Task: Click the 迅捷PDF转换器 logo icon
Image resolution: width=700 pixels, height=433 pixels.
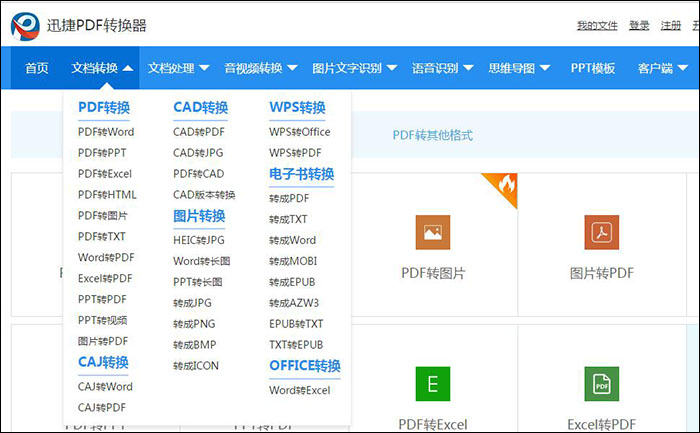Action: (x=25, y=26)
